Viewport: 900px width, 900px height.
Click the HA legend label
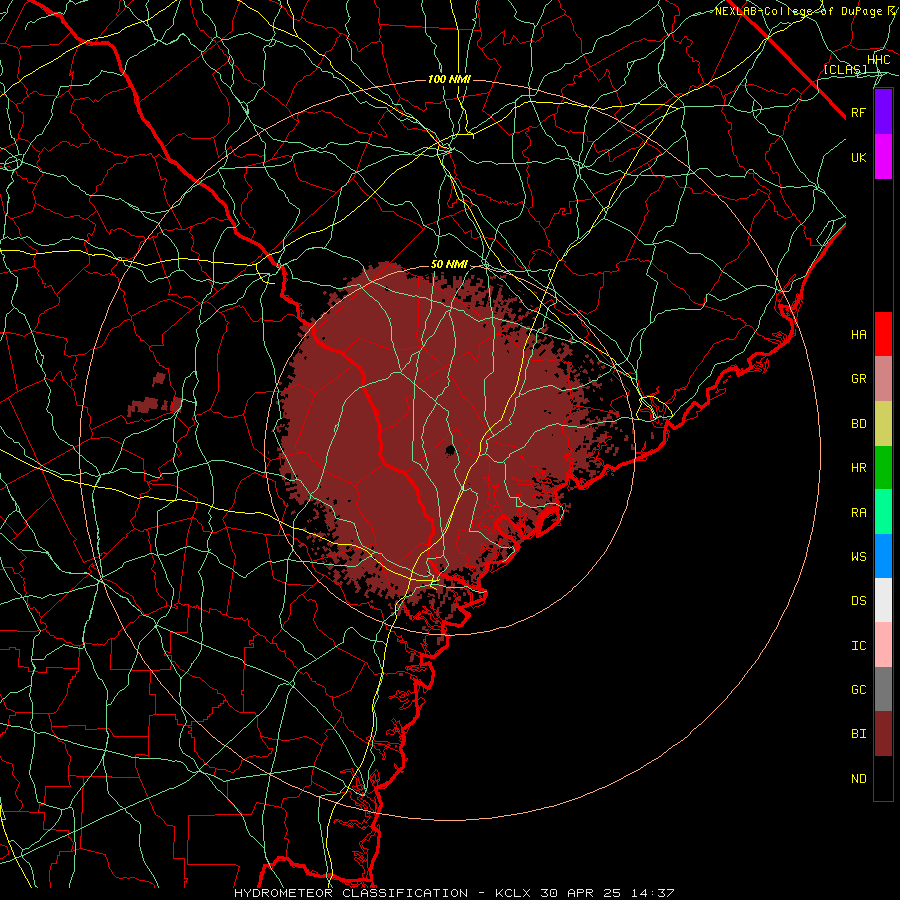click(859, 334)
